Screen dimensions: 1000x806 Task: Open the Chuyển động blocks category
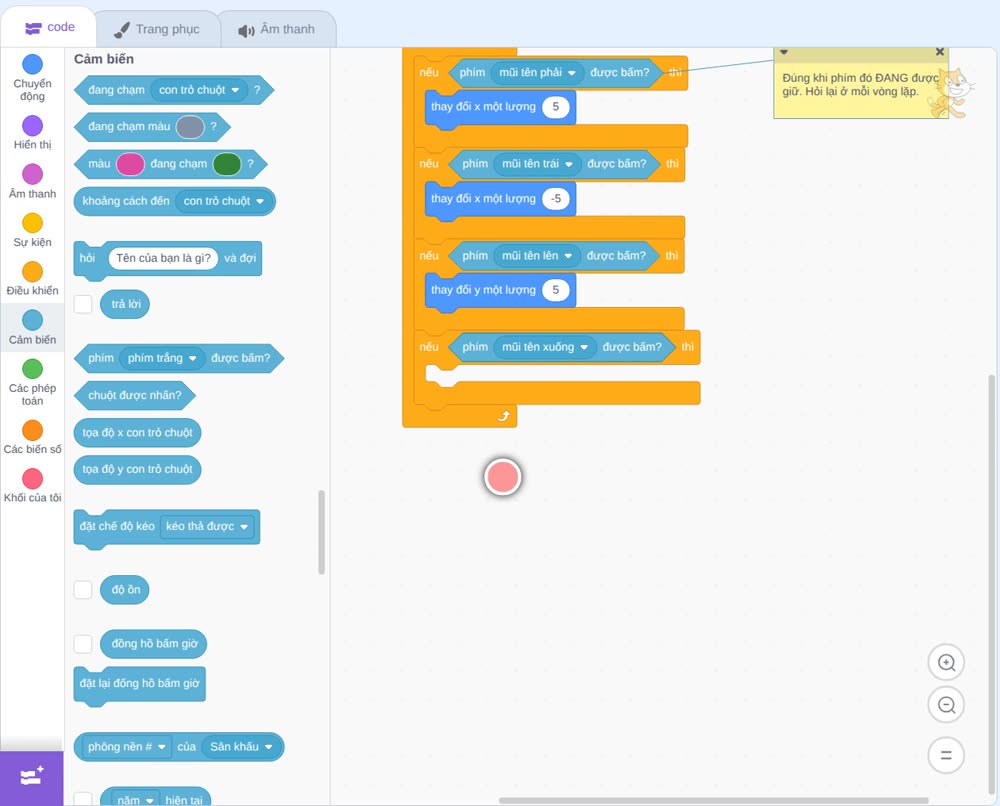(32, 77)
